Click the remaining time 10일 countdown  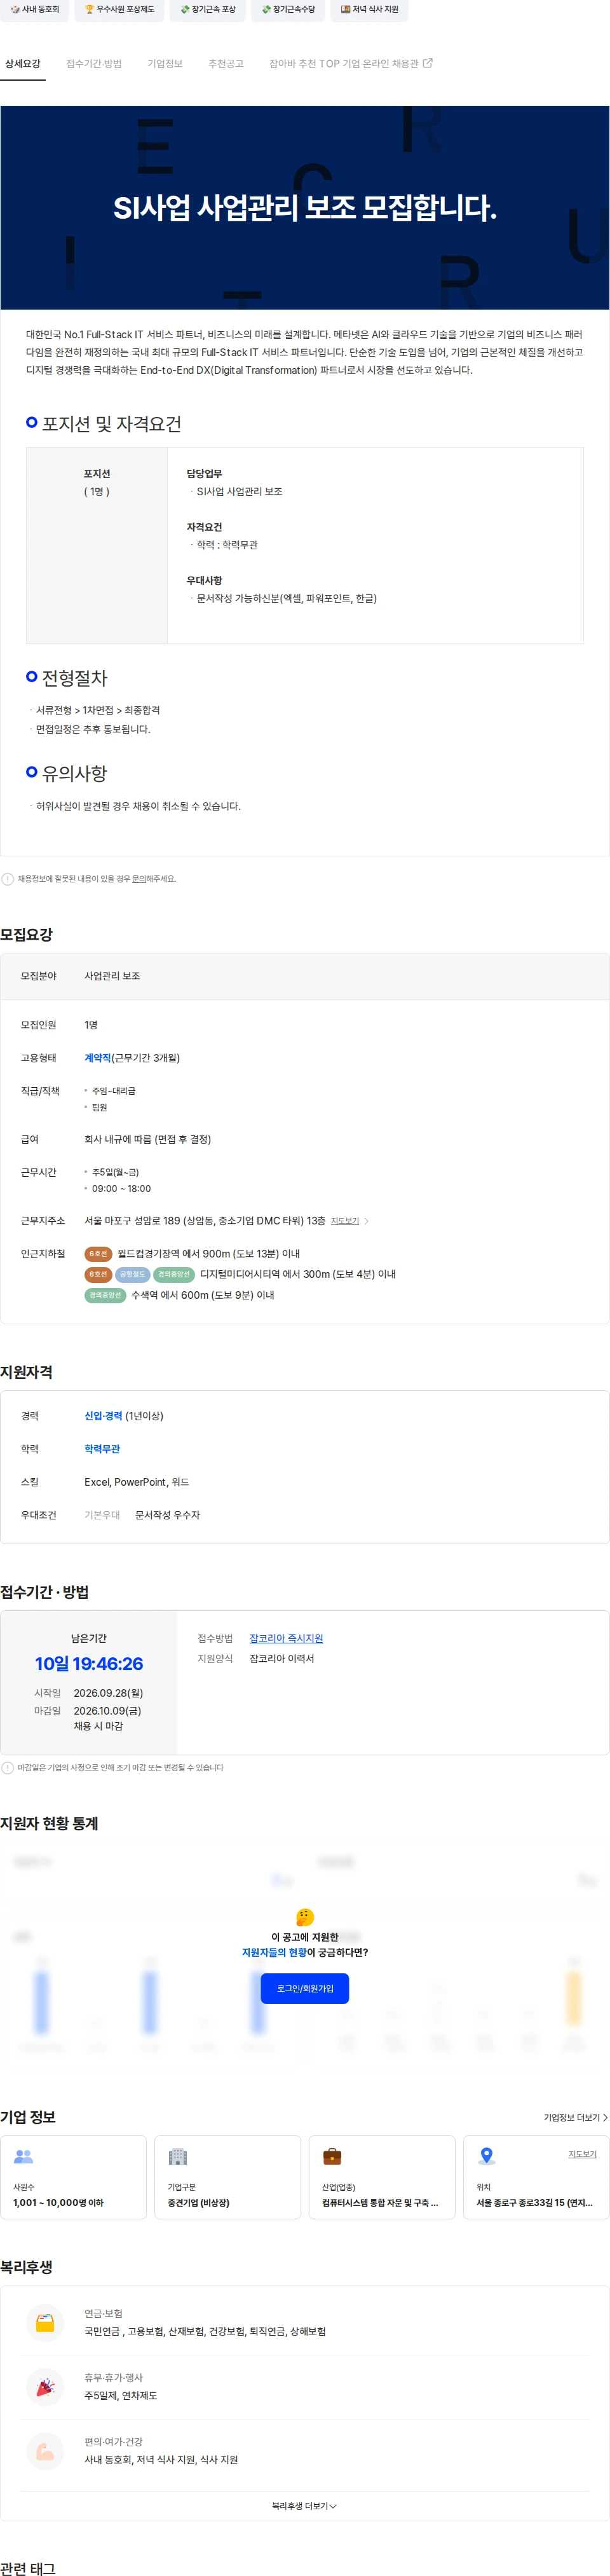(x=89, y=1664)
